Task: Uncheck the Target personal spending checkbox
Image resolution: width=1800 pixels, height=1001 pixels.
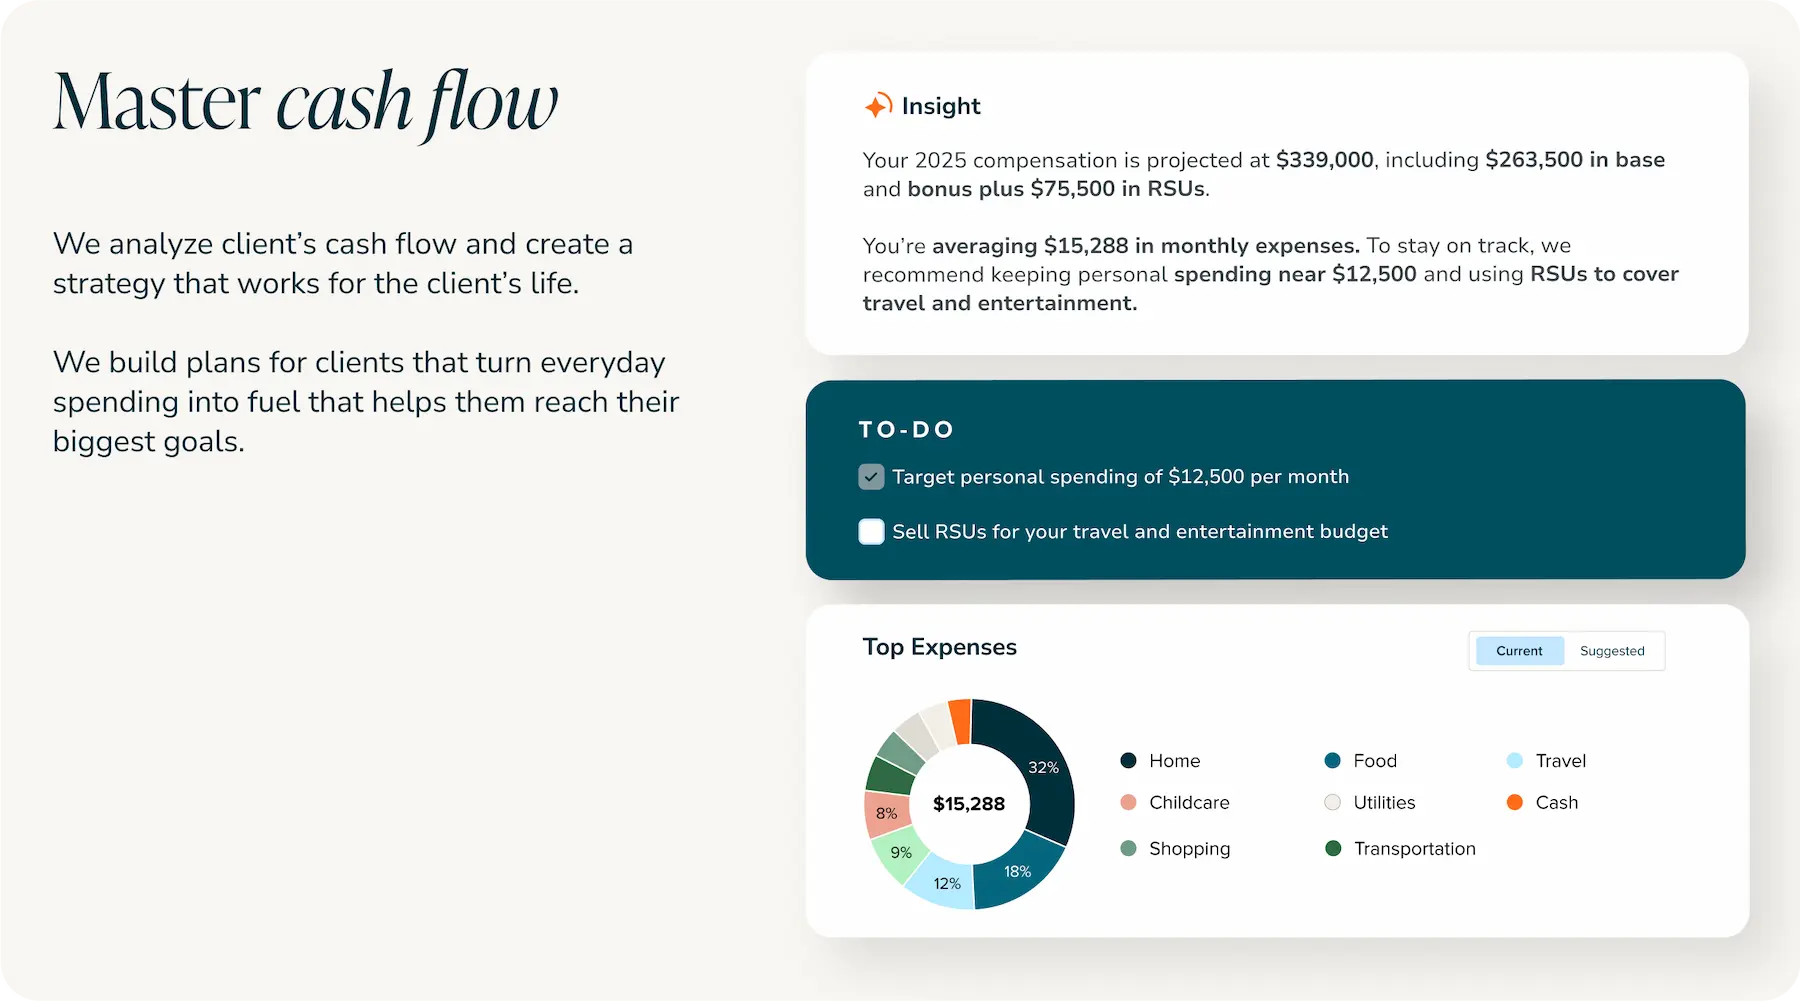Action: click(871, 477)
